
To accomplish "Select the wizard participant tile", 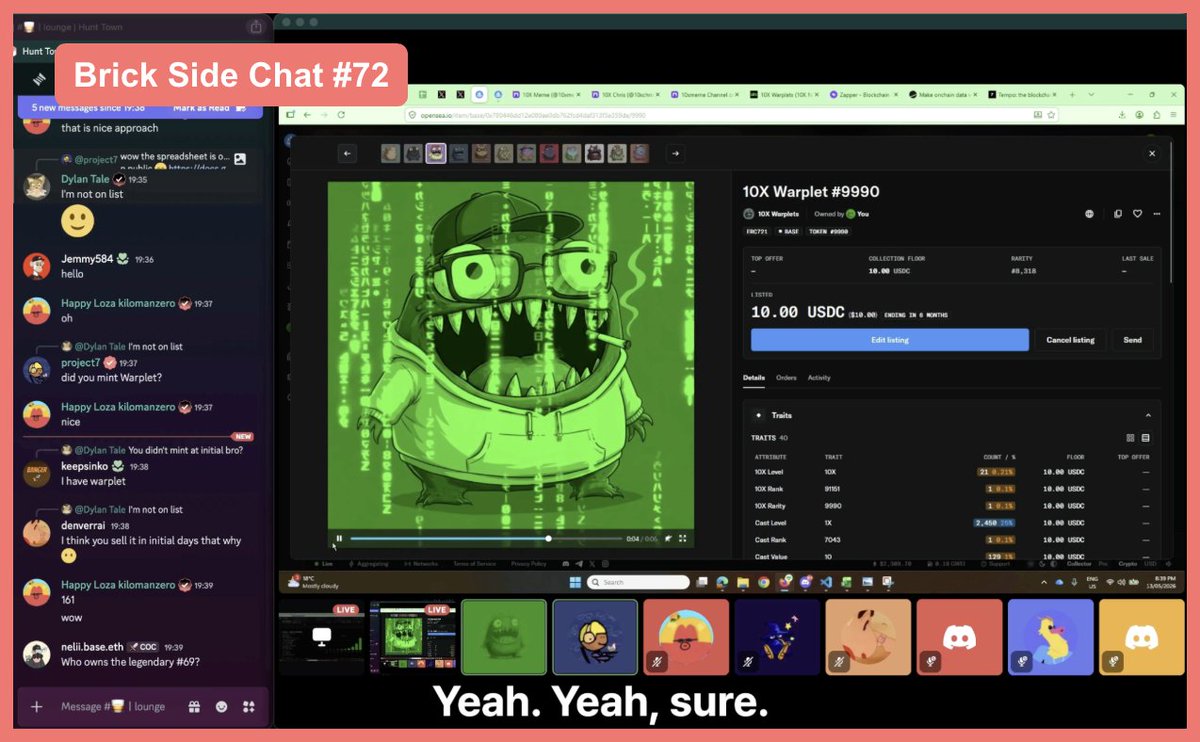I will click(x=777, y=637).
